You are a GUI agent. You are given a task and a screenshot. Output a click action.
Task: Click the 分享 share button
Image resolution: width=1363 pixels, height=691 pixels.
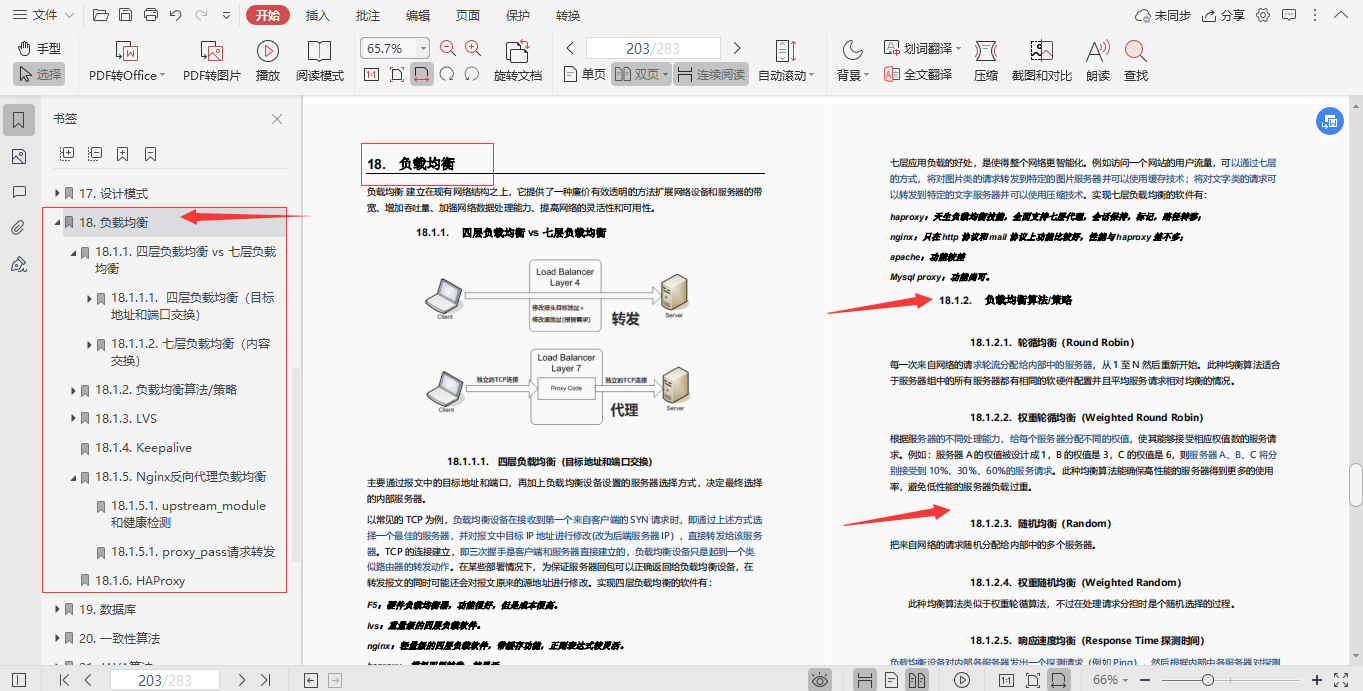click(x=1223, y=15)
